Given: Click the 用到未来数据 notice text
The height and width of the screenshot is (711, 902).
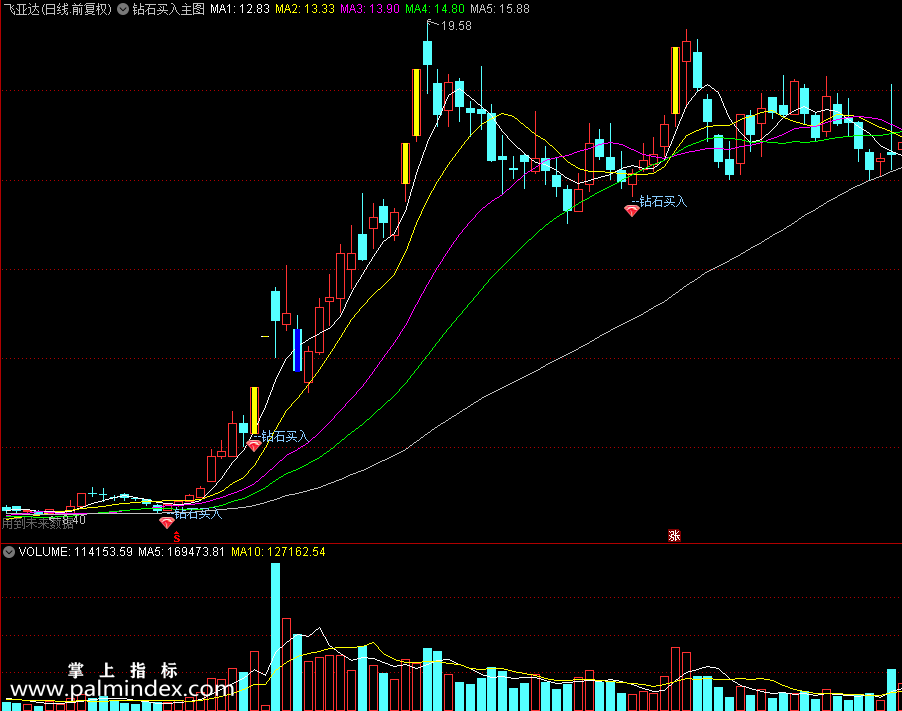Looking at the screenshot, I should pyautogui.click(x=38, y=523).
